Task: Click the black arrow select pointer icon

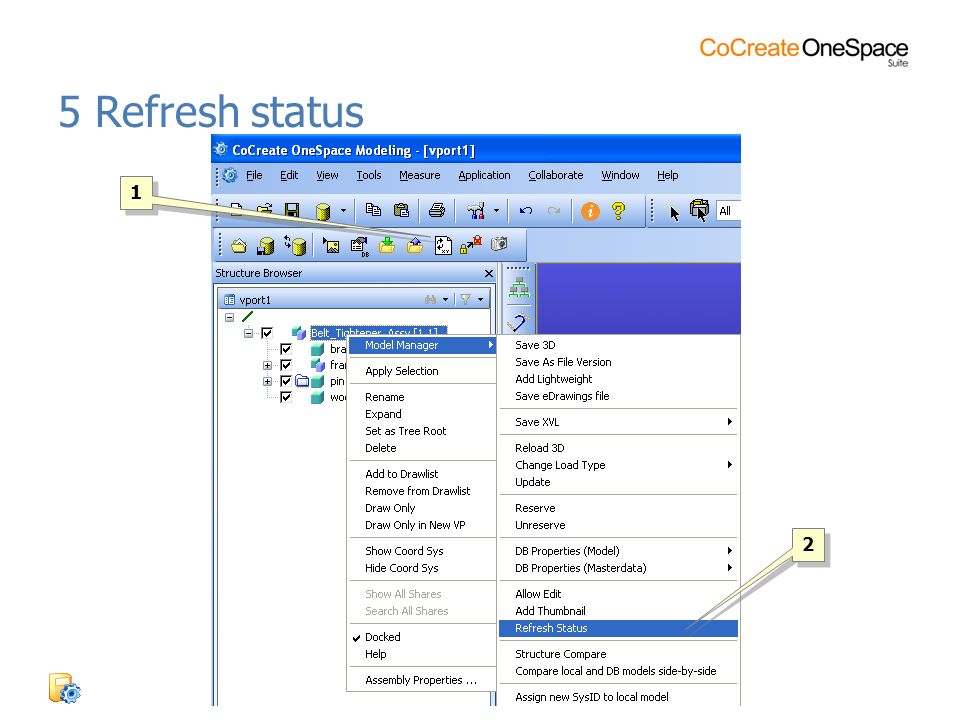Action: pyautogui.click(x=673, y=213)
